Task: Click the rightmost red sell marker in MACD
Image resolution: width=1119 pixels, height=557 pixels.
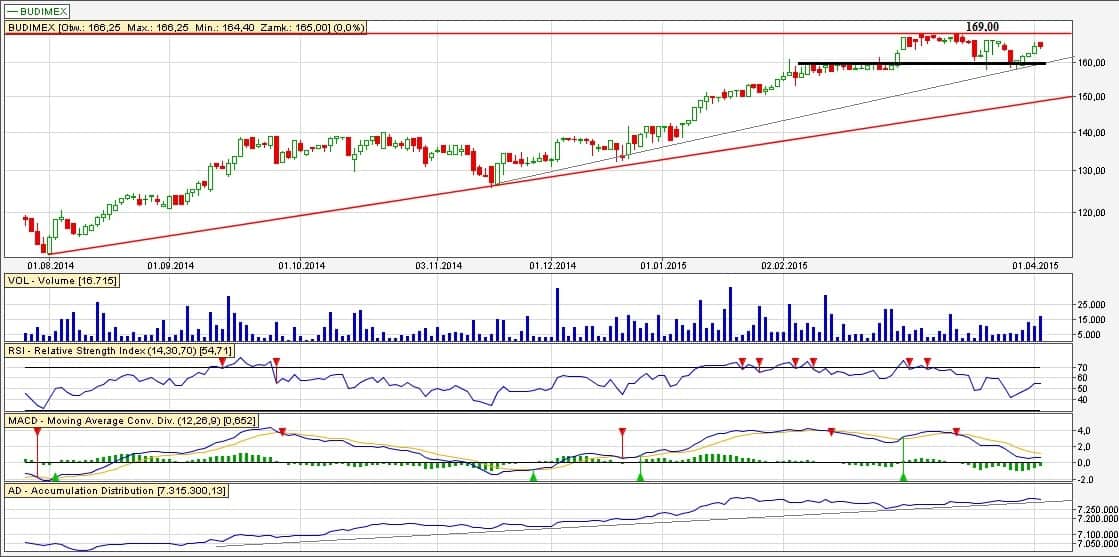Action: coord(957,432)
